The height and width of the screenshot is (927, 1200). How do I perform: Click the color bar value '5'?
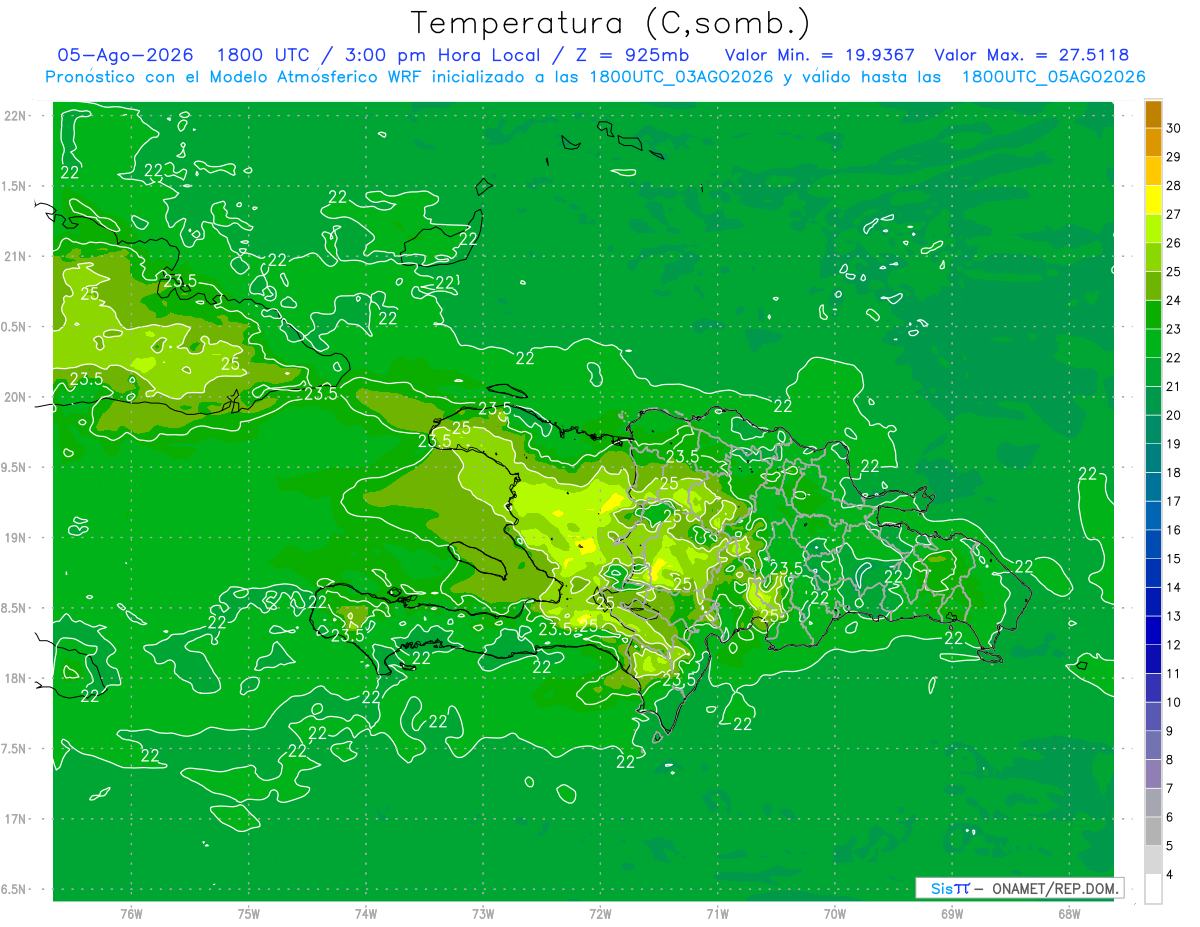tap(1171, 846)
